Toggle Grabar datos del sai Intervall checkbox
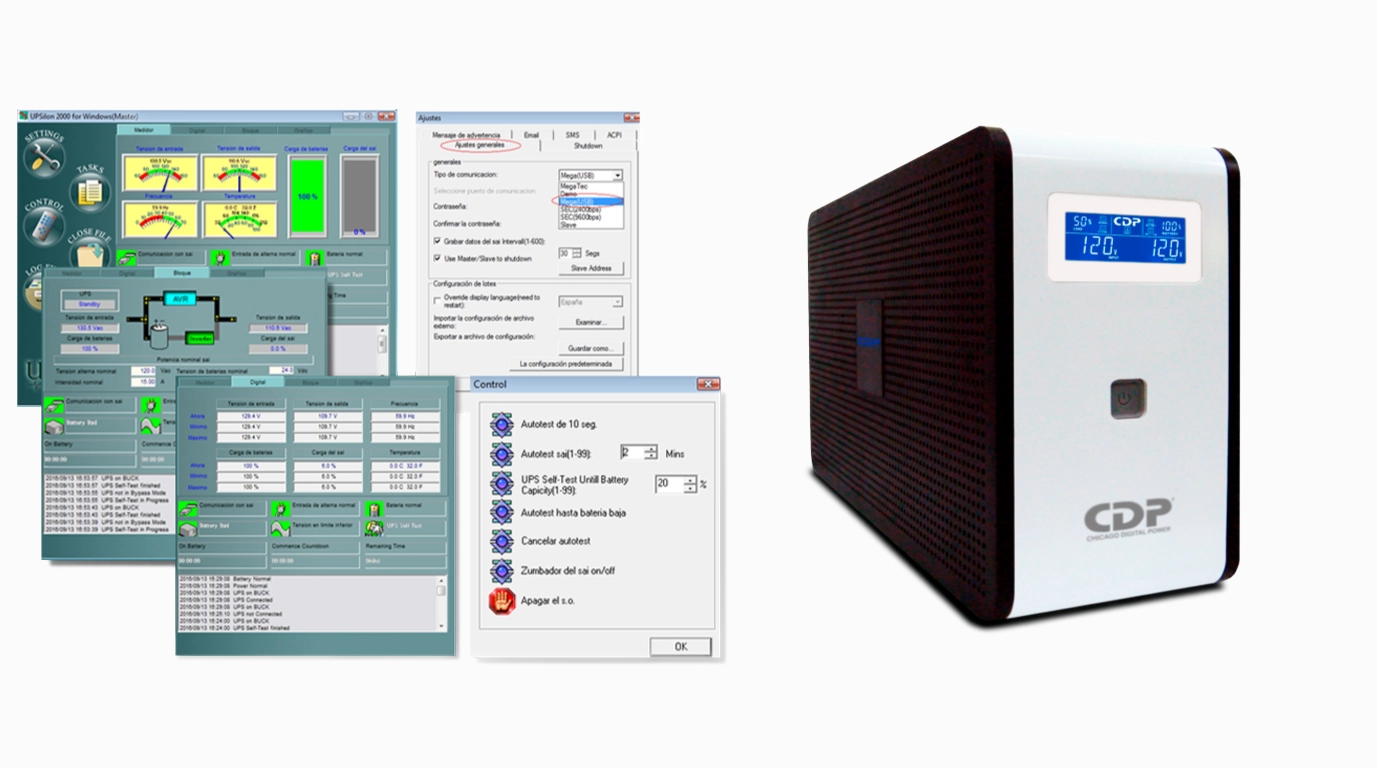The width and height of the screenshot is (1377, 768). click(438, 241)
